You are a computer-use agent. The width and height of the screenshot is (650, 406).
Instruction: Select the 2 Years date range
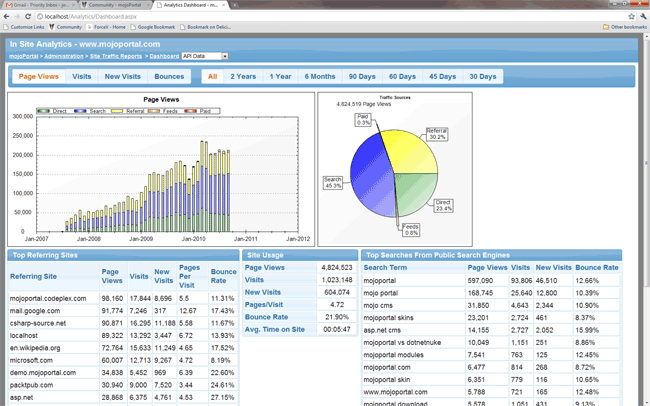(x=243, y=76)
